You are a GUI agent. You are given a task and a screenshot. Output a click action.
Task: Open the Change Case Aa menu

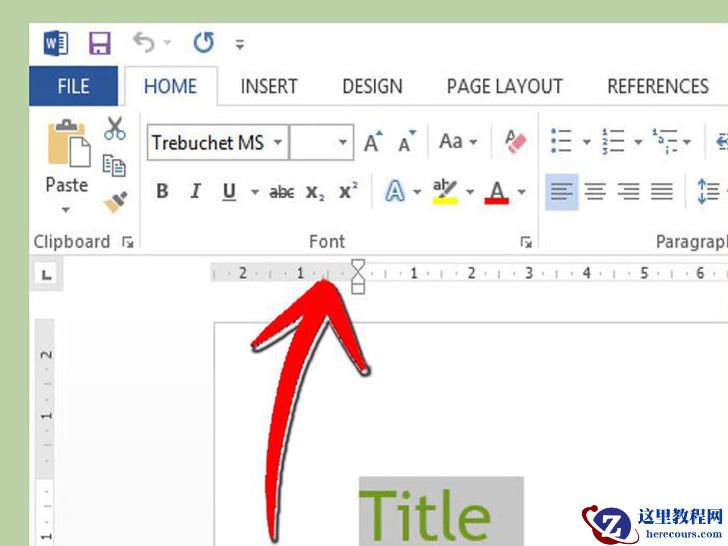point(458,141)
